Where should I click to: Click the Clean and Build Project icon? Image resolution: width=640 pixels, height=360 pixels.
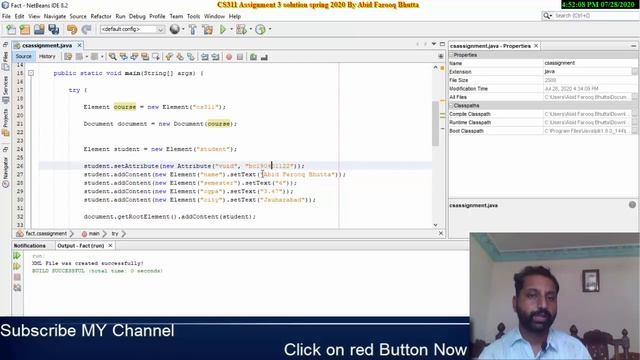click(x=207, y=29)
